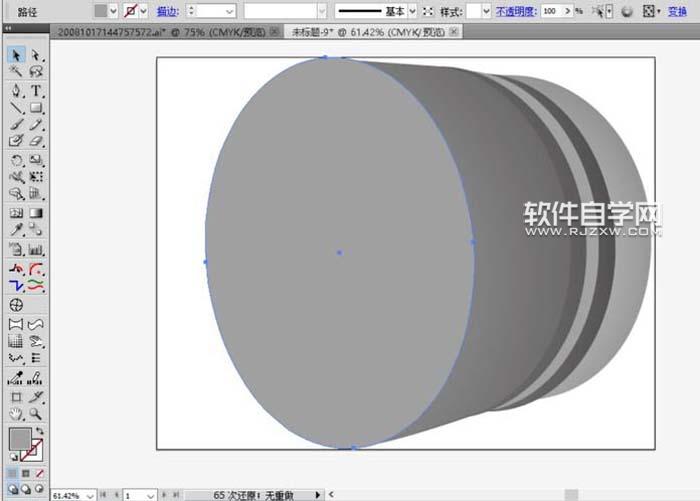Open the Select Similar options dropdown
The image size is (700, 501).
coord(609,11)
